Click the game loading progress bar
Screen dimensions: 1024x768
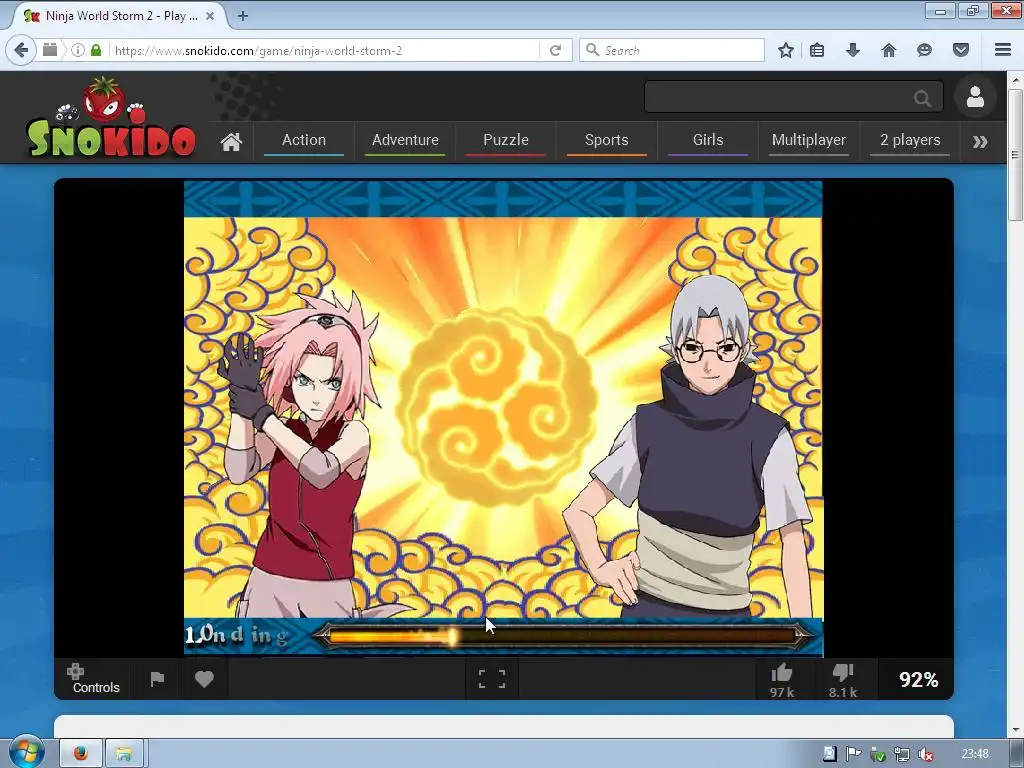coord(563,635)
